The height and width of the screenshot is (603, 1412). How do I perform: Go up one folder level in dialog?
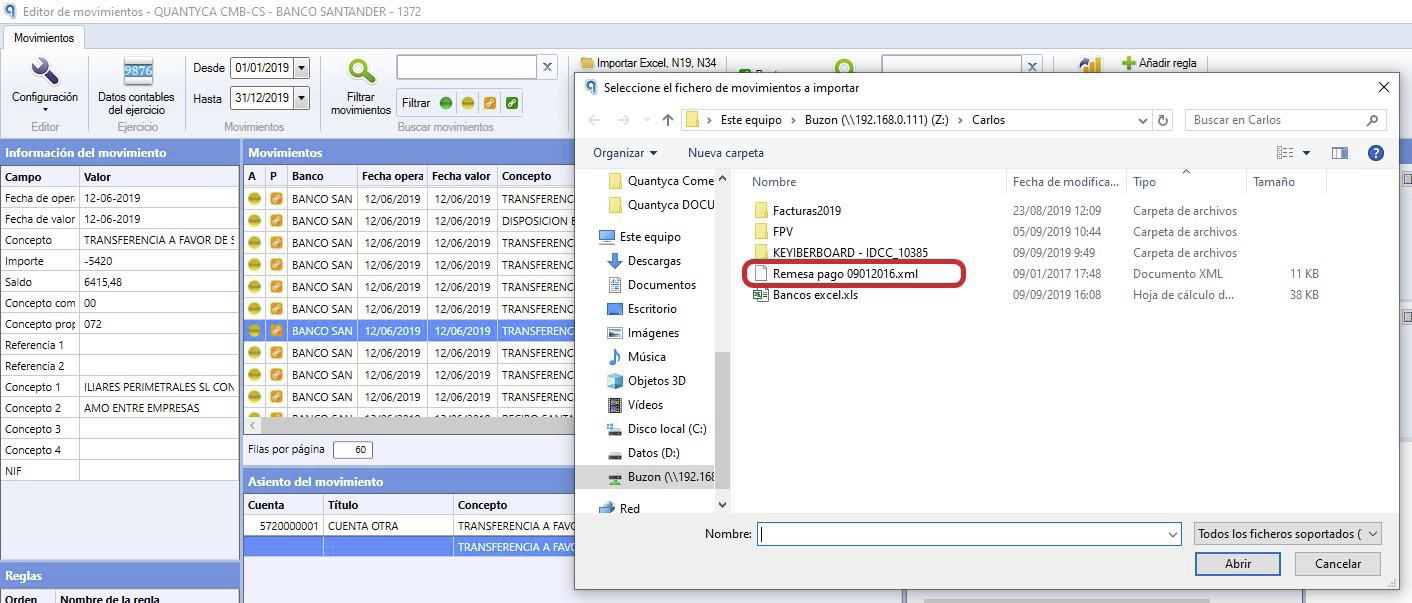(x=668, y=120)
